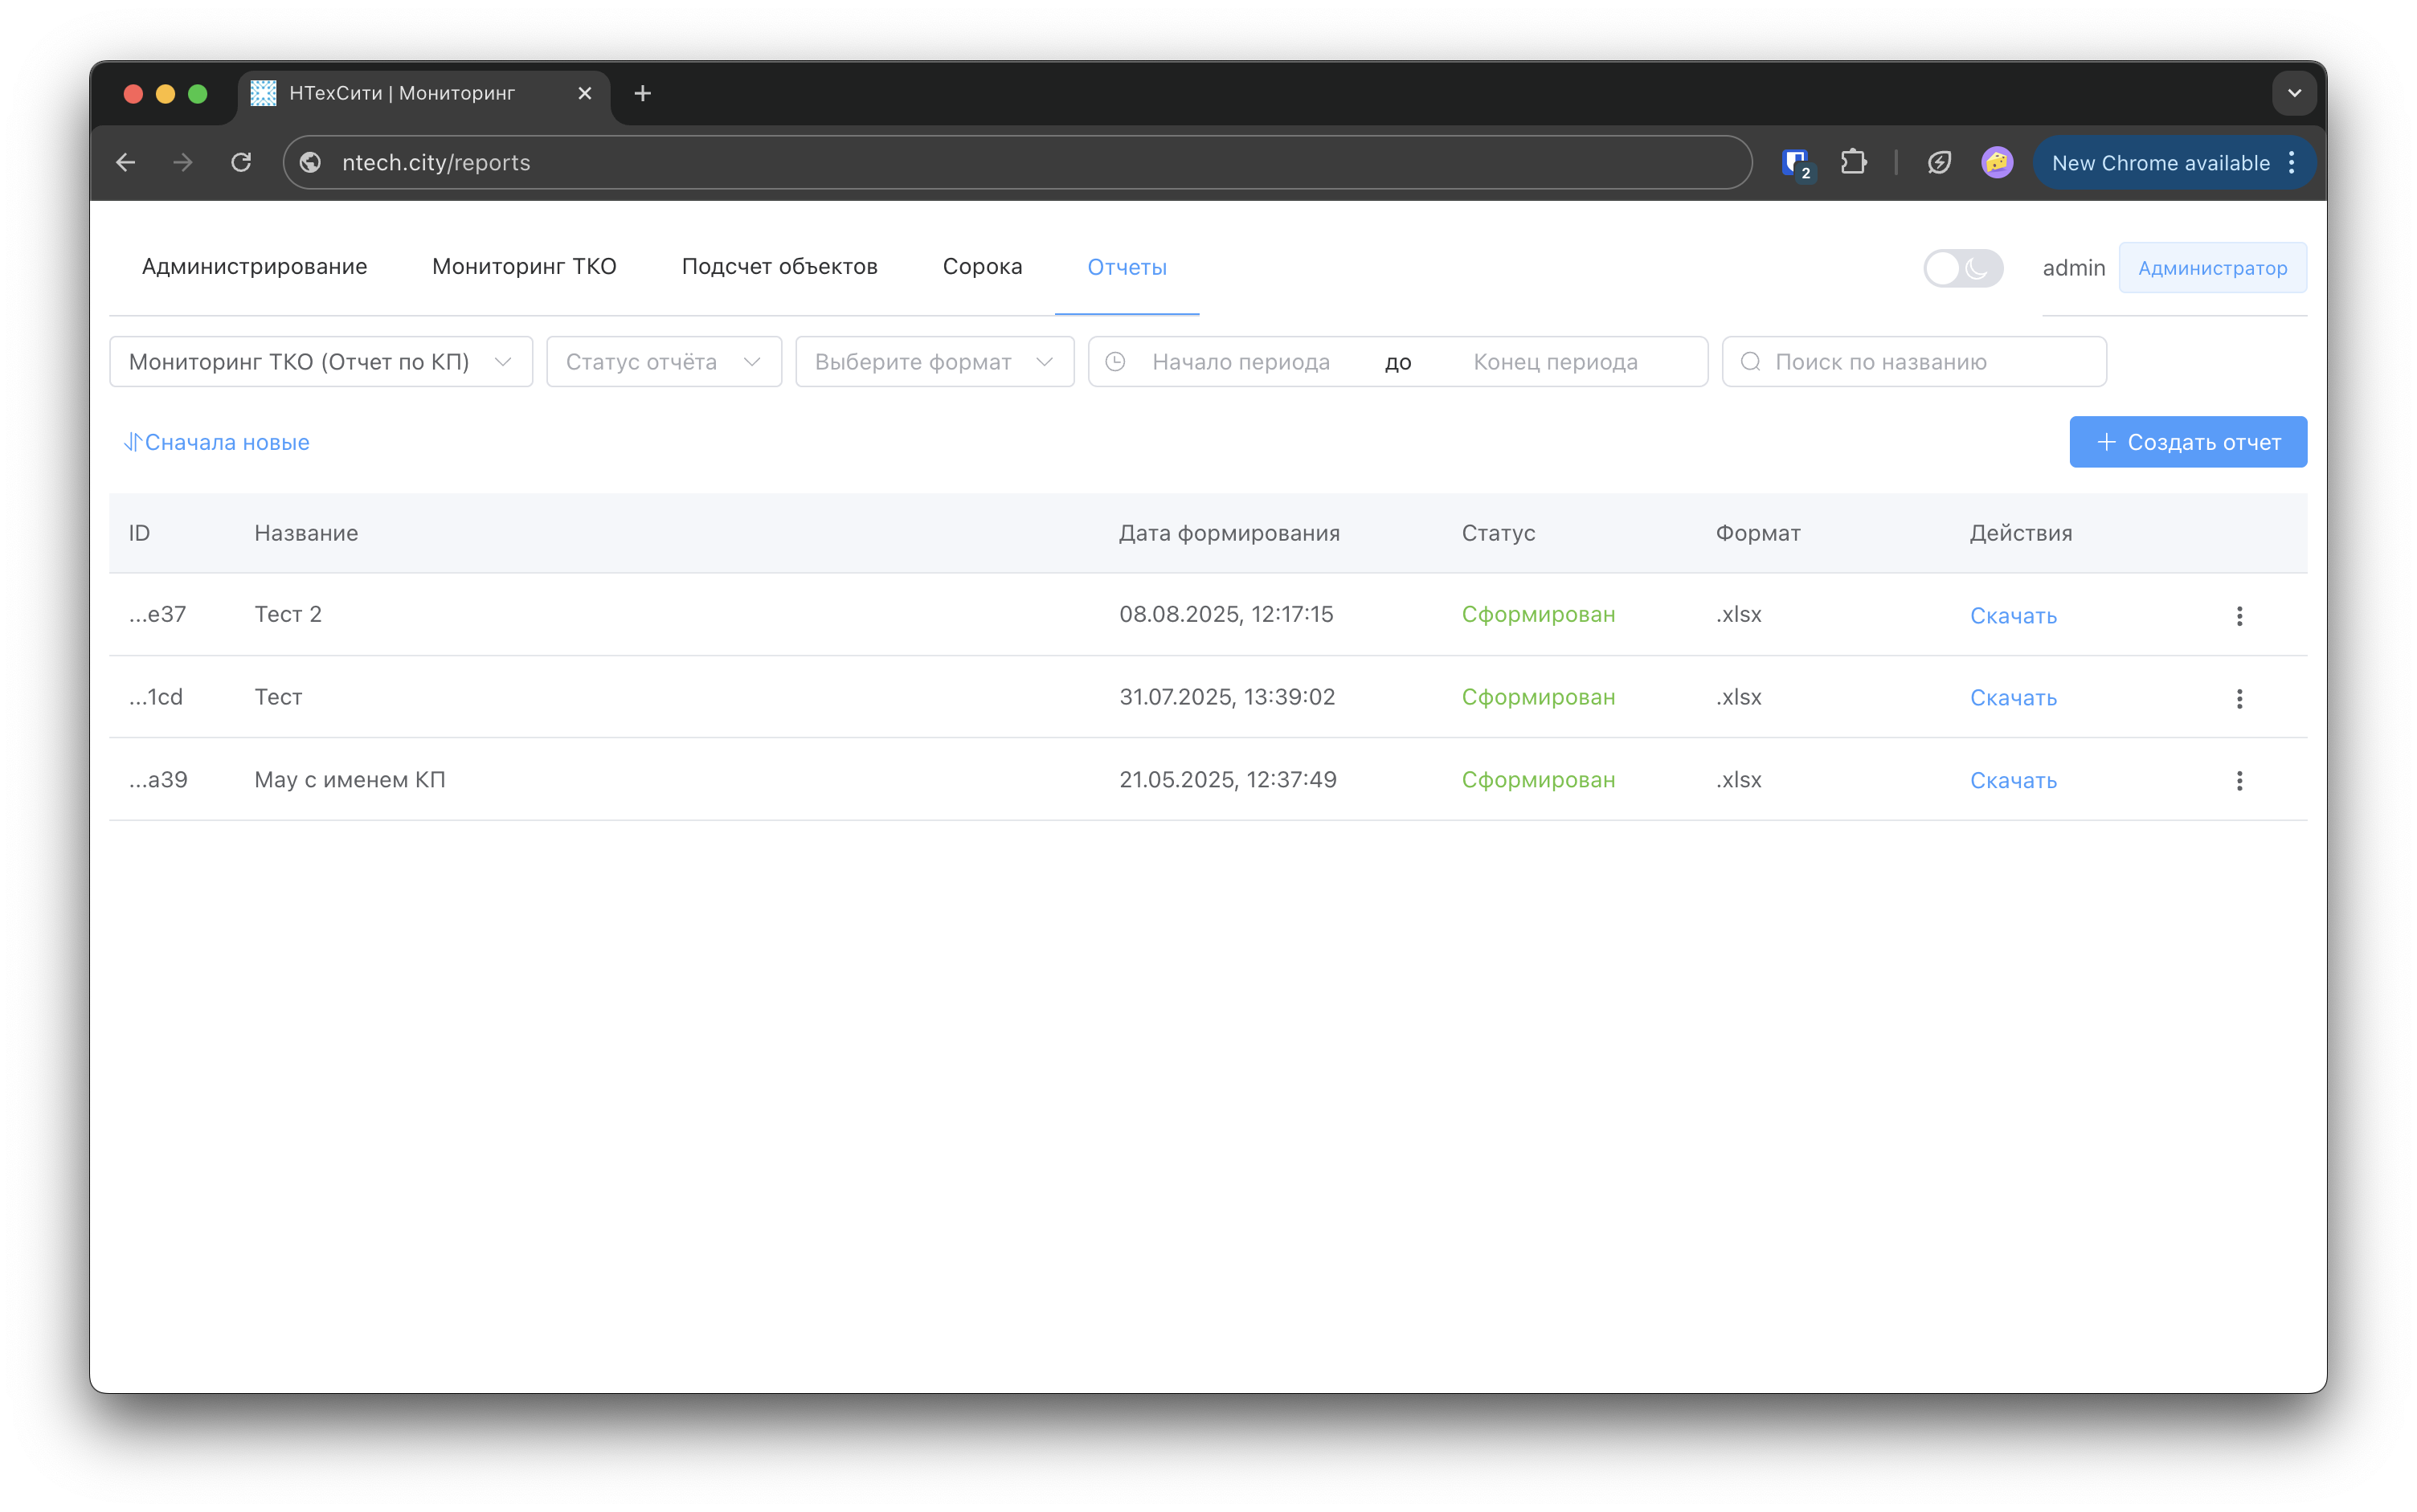This screenshot has height=1512, width=2417.
Task: Expand the Мониторинг ТКО (Отчет по КП) dropdown
Action: (320, 362)
